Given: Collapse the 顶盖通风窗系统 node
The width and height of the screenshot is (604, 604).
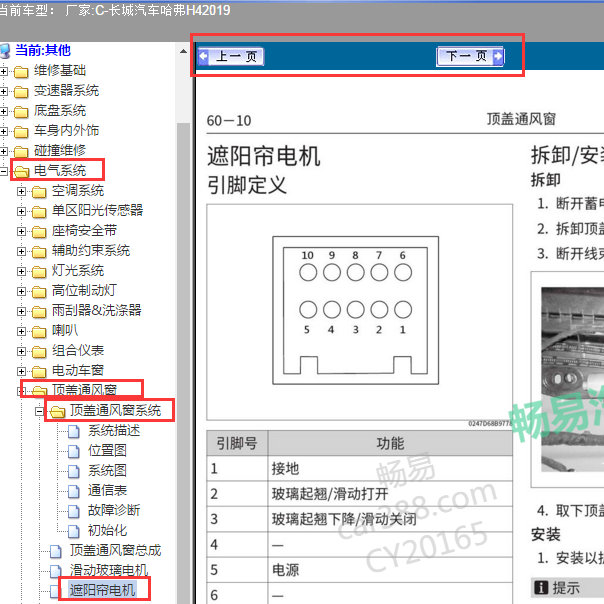Looking at the screenshot, I should point(39,411).
